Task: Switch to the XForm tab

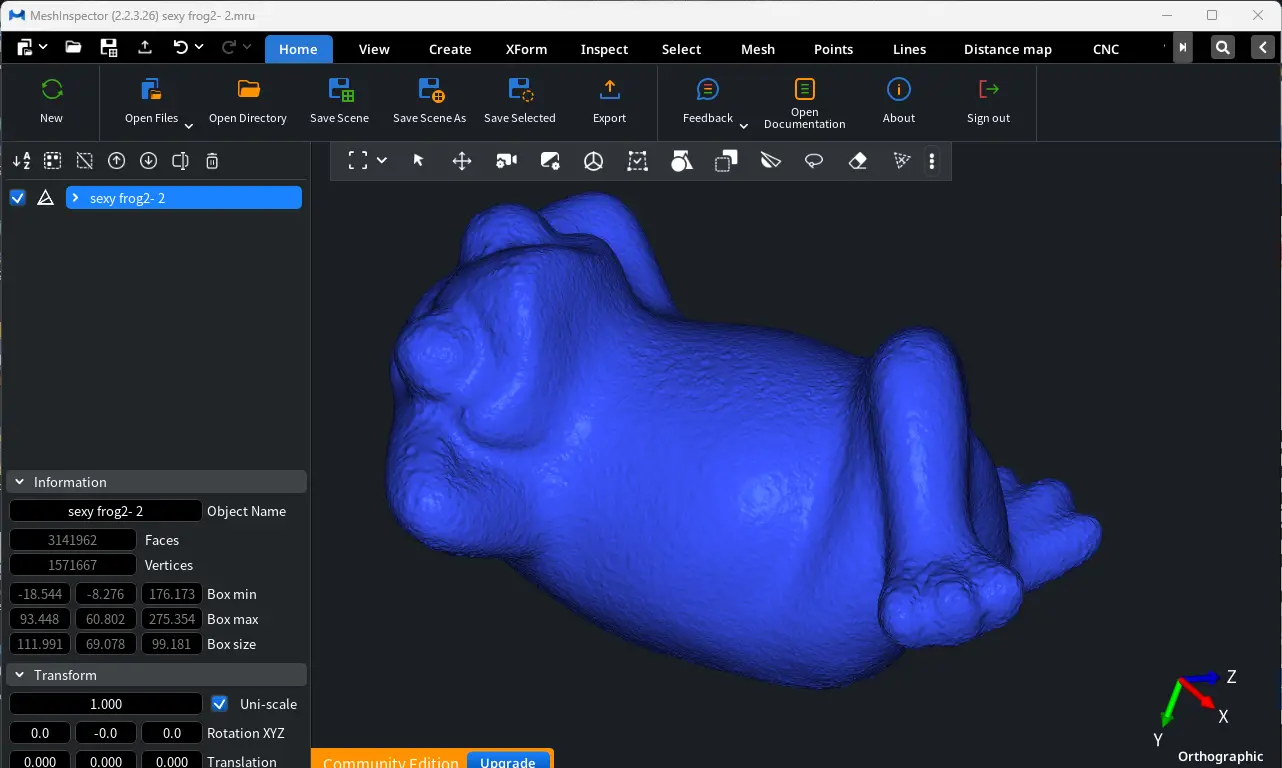Action: point(526,49)
